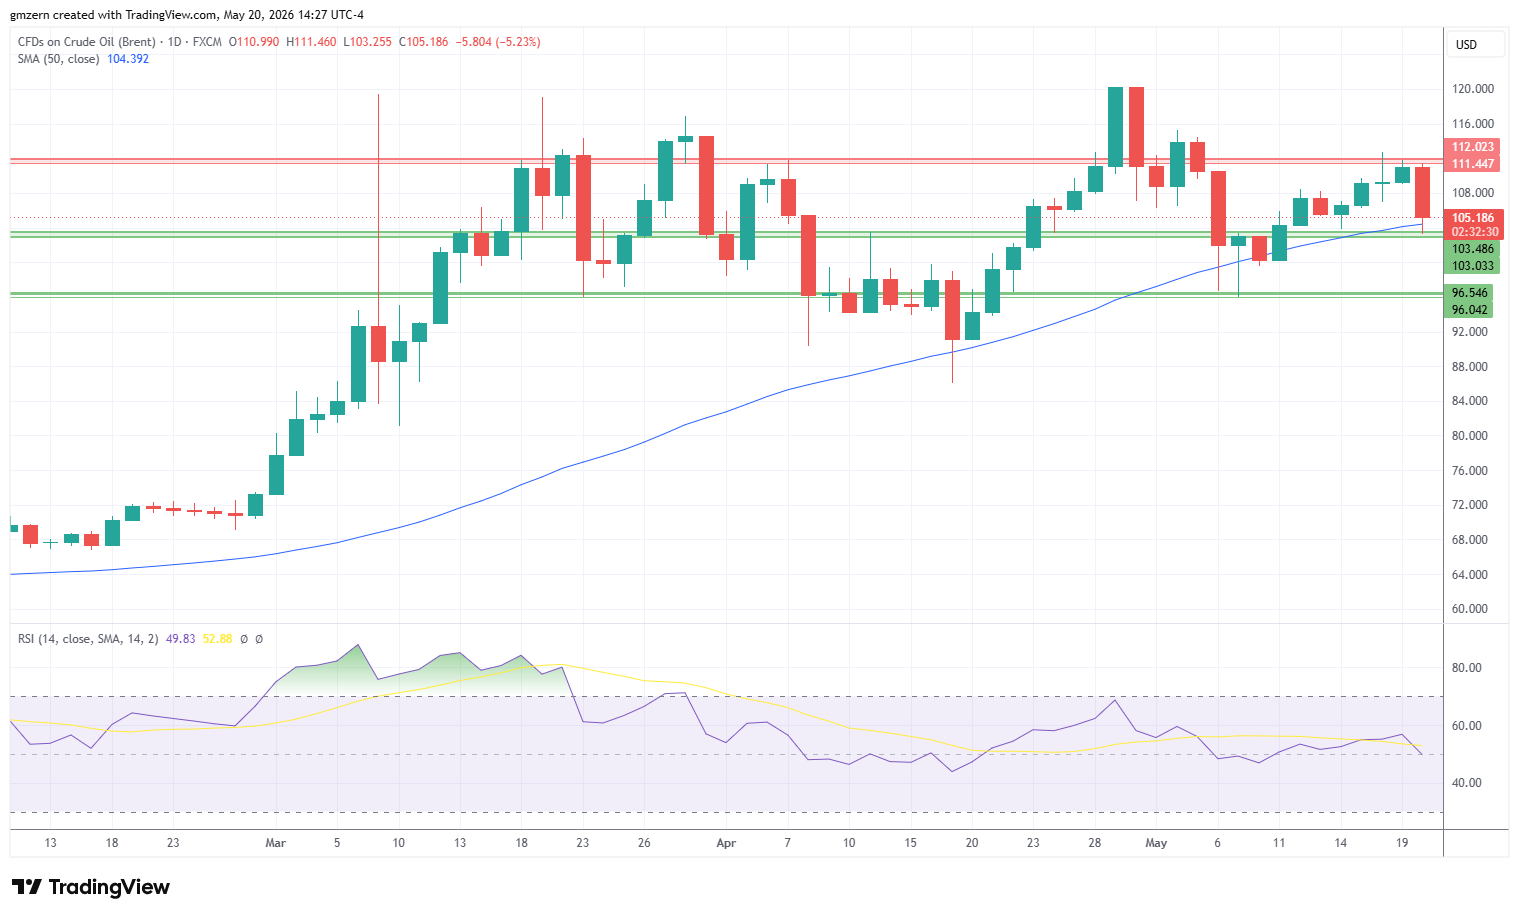Click 76.000 on the price scale
This screenshot has width=1519, height=917.
coord(1470,471)
